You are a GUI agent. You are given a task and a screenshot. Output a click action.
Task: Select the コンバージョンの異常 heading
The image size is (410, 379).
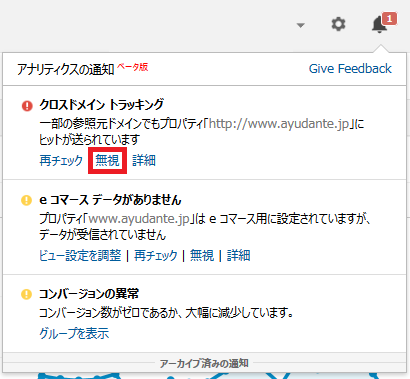[89, 294]
